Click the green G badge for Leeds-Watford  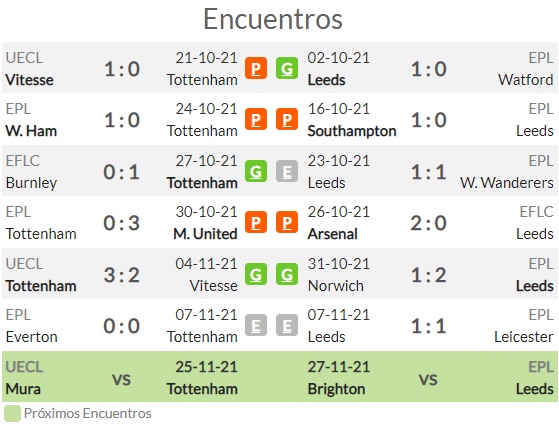point(287,68)
